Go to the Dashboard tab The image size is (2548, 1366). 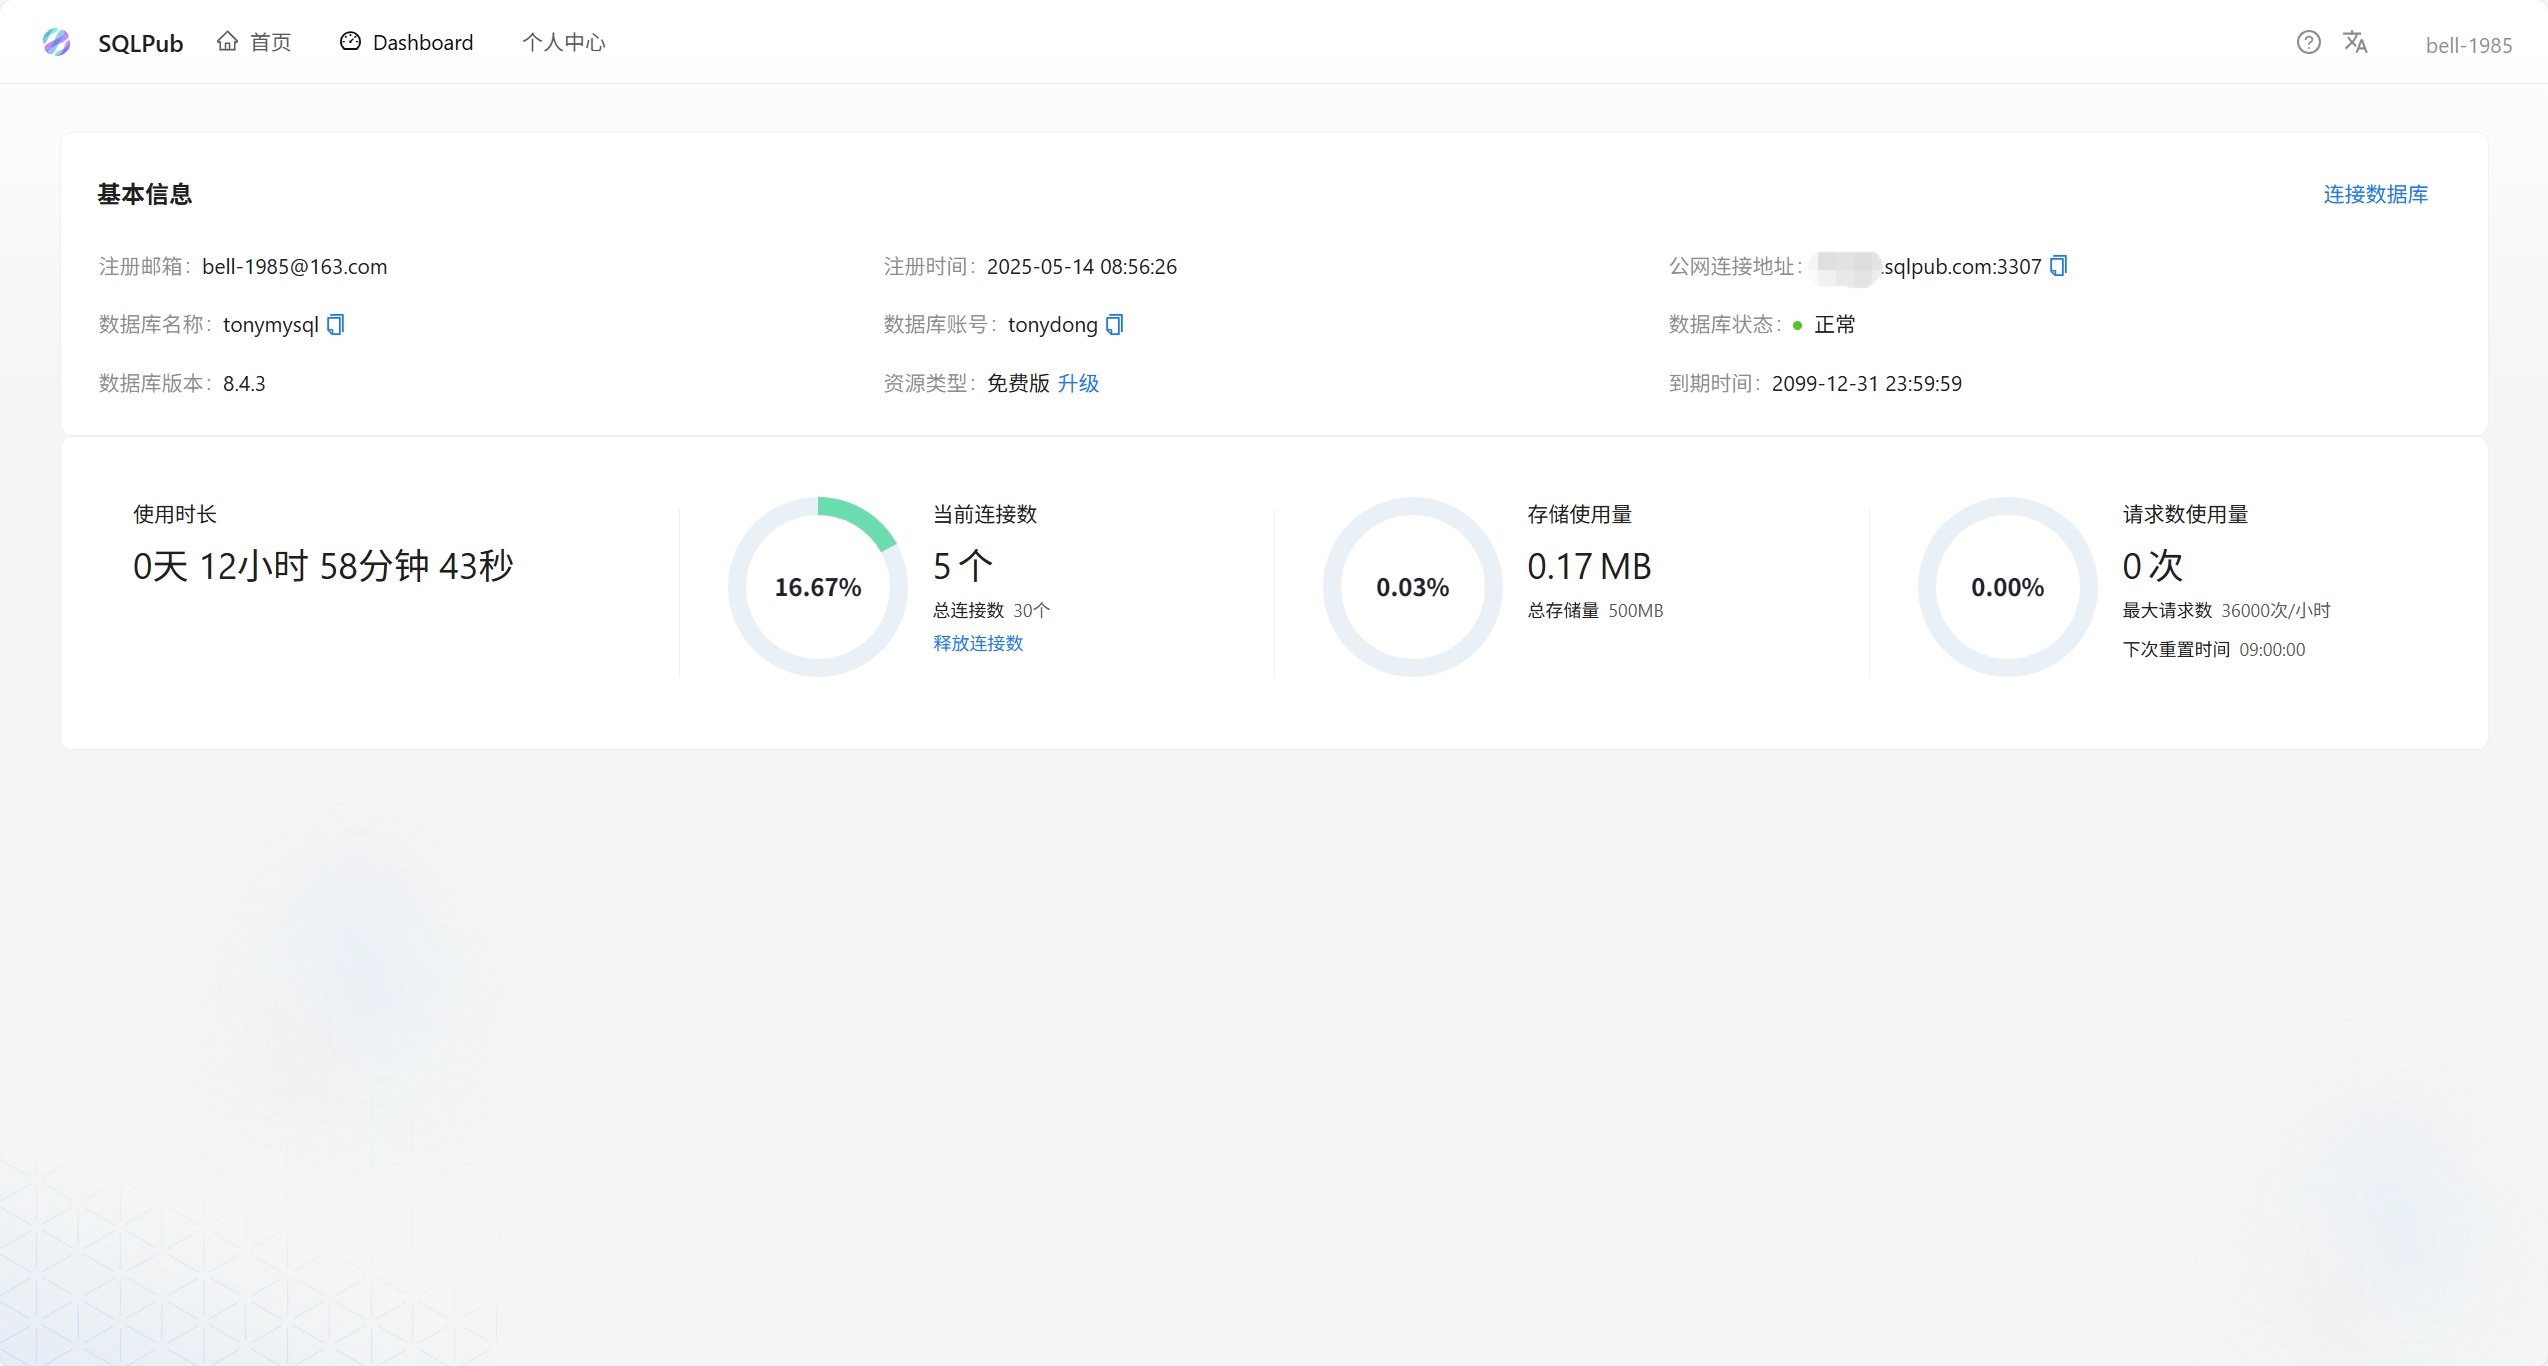tap(422, 42)
